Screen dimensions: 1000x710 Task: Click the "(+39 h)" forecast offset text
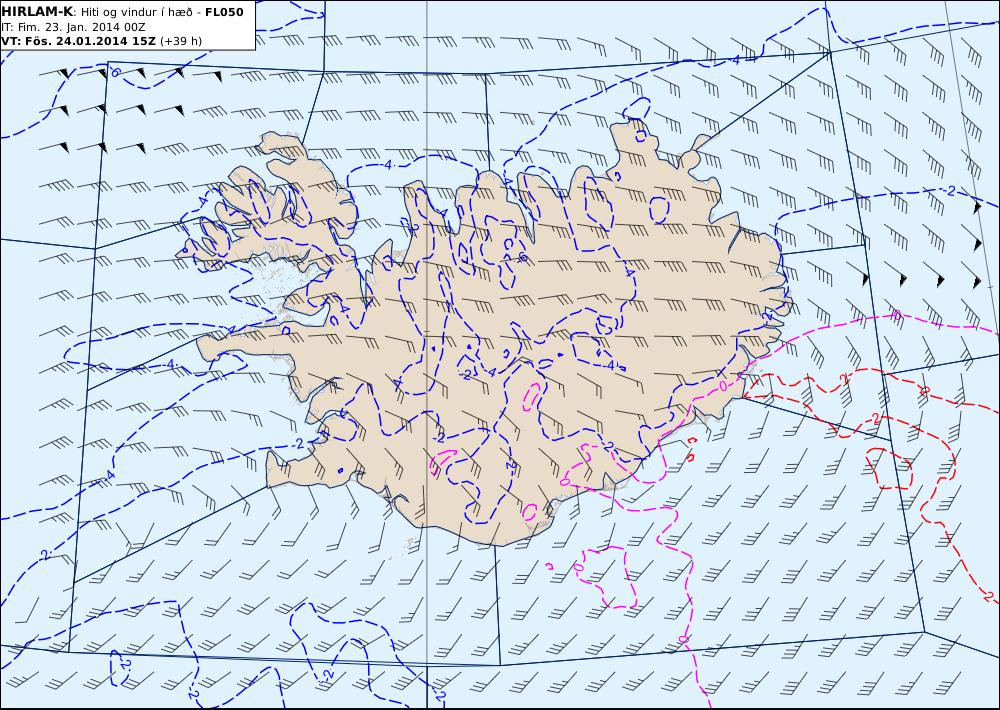click(181, 41)
